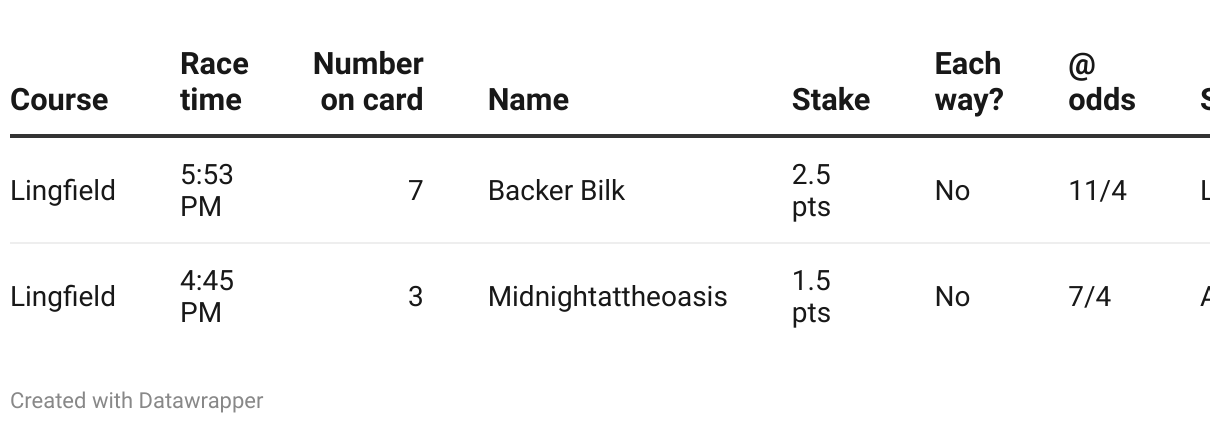Viewport: 1220px width, 424px height.
Task: Select the Each way? column header
Action: [x=968, y=82]
